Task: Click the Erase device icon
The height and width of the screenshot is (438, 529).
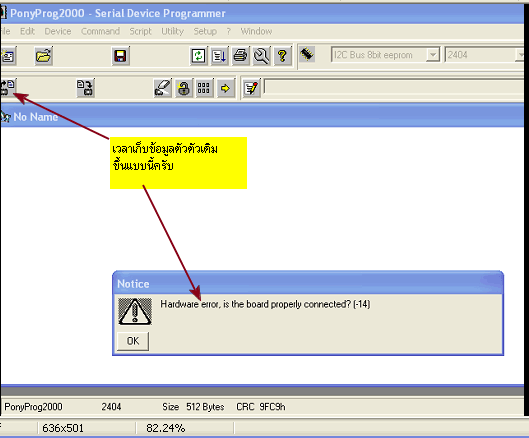Action: (163, 88)
